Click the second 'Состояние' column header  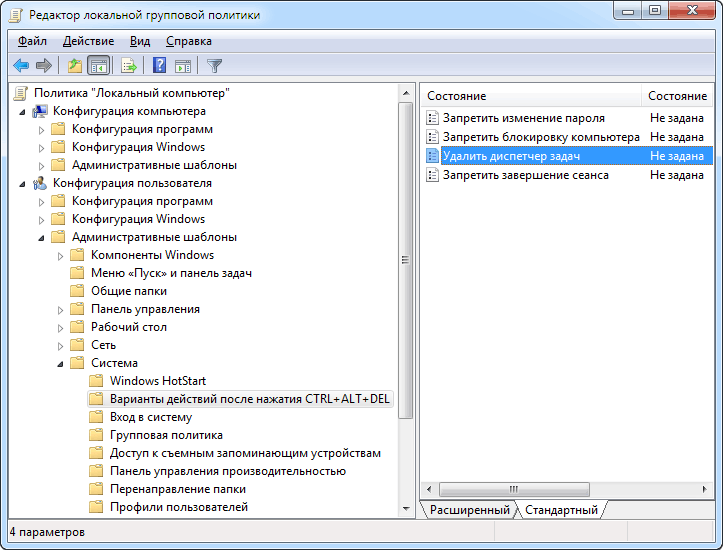tap(677, 96)
